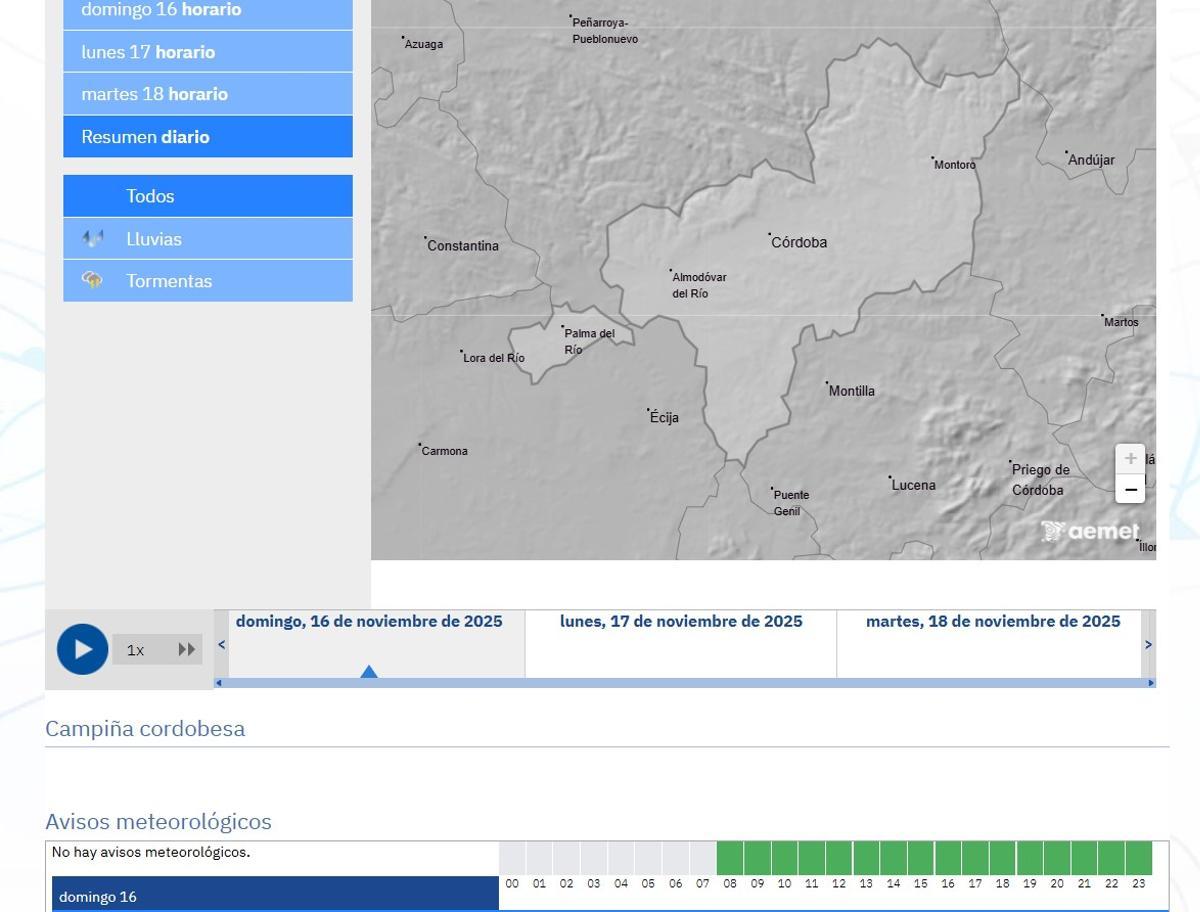Click the 1x playback speed selector

coord(136,650)
